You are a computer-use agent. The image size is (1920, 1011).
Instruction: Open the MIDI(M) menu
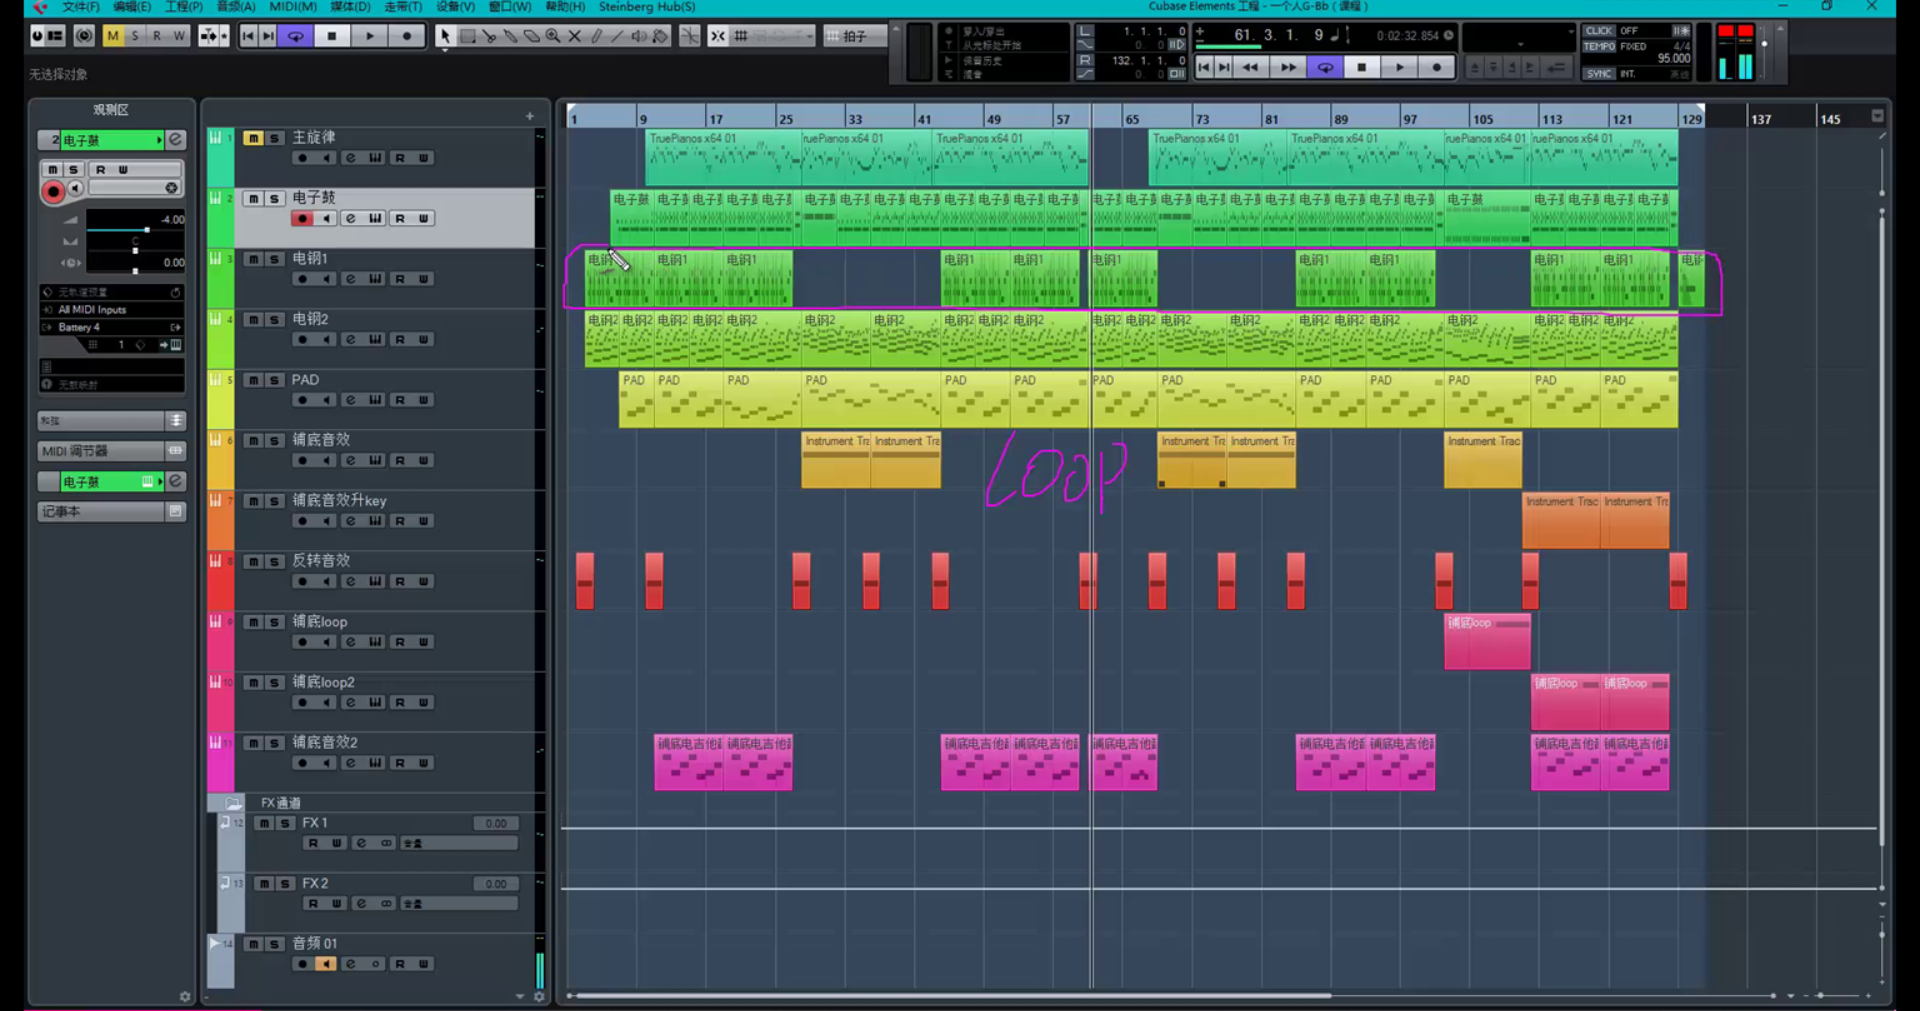293,7
